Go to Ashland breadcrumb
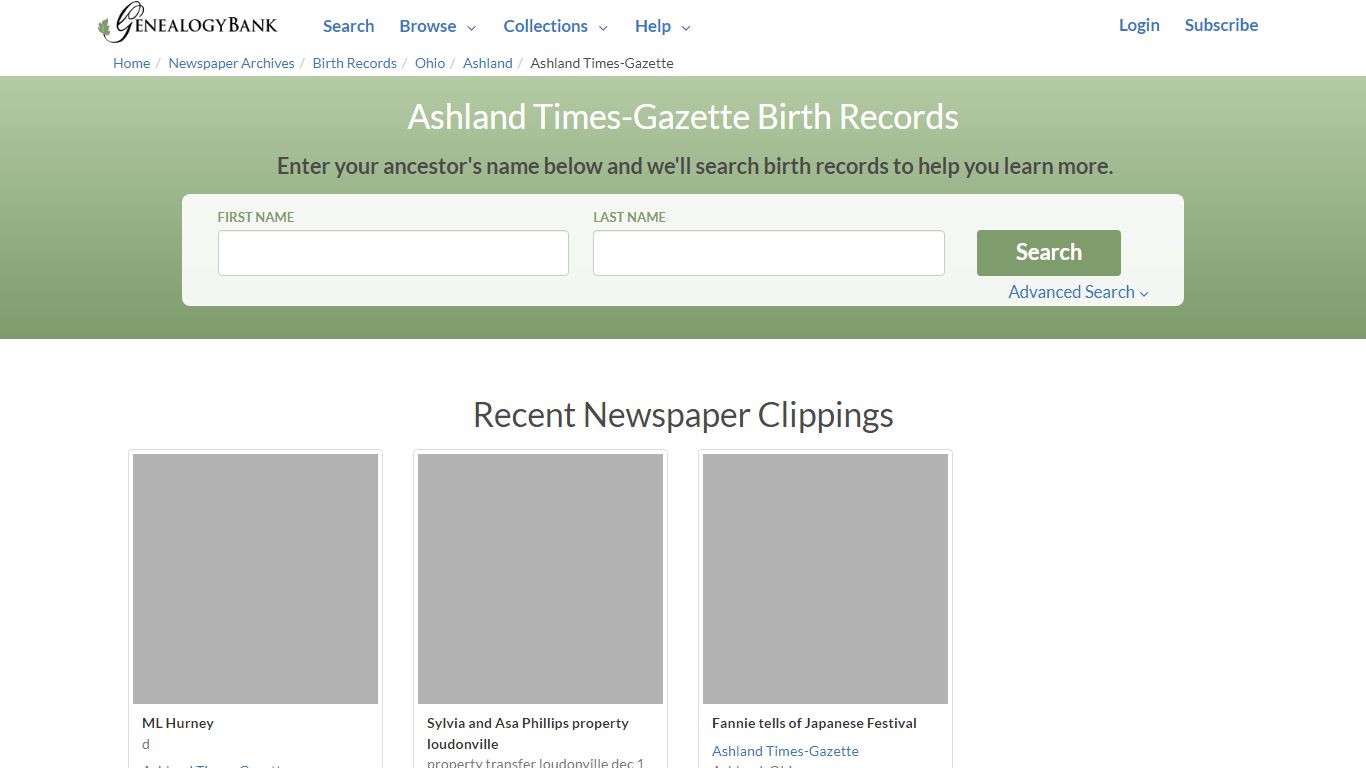1366x768 pixels. pyautogui.click(x=487, y=63)
